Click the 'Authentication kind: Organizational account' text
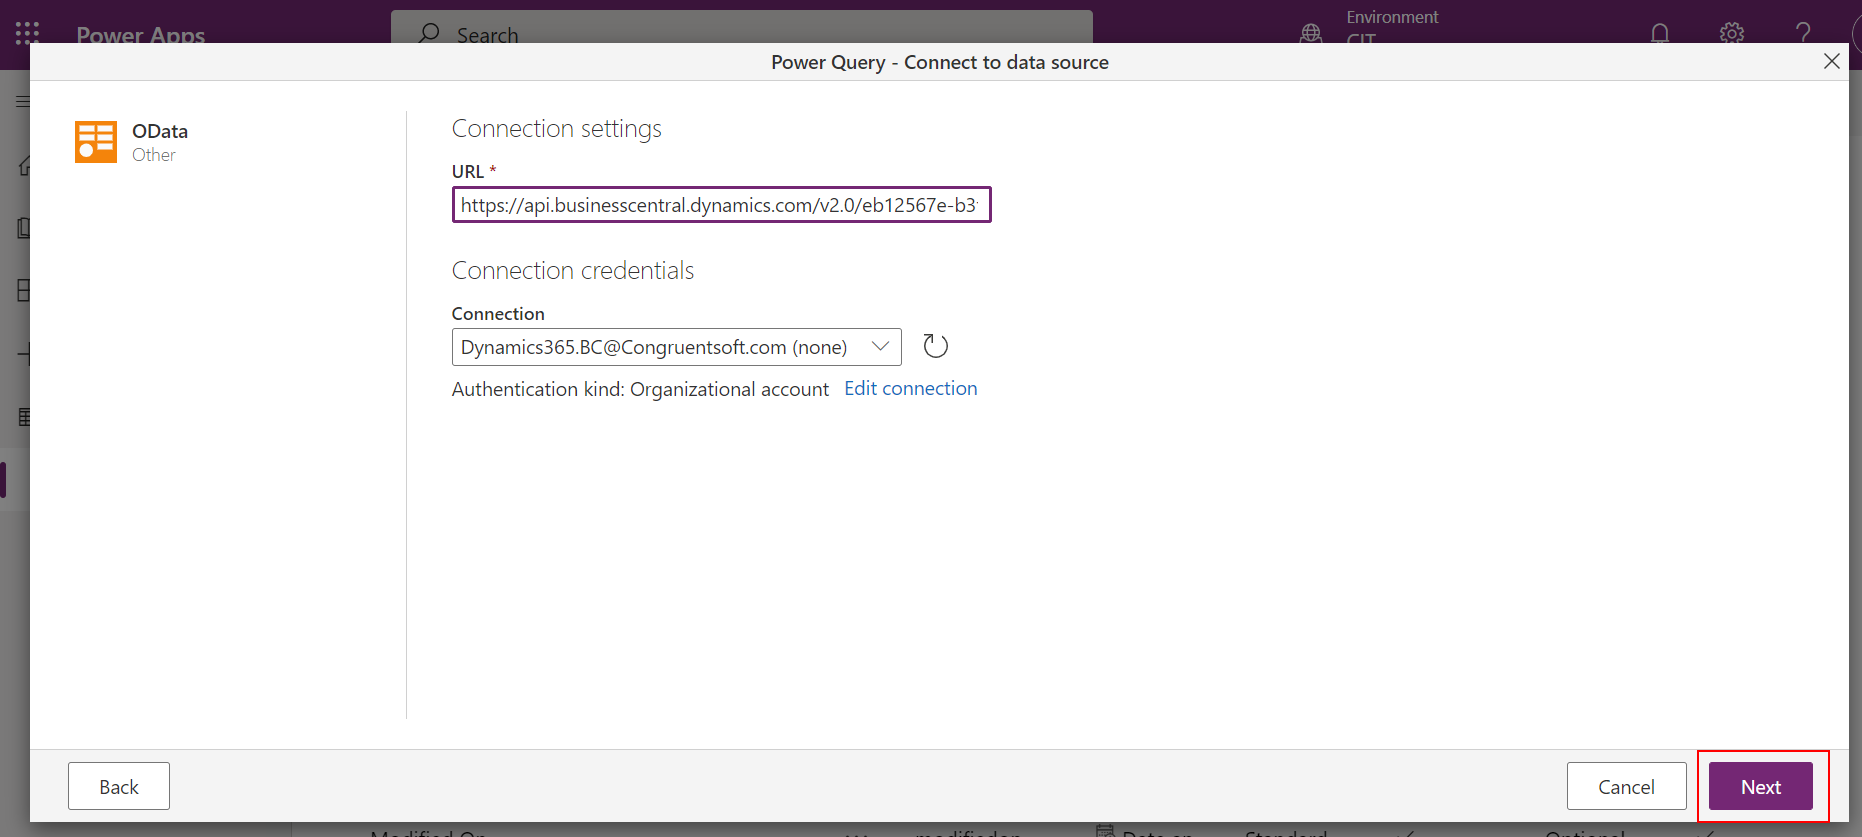The height and width of the screenshot is (837, 1862). (640, 389)
